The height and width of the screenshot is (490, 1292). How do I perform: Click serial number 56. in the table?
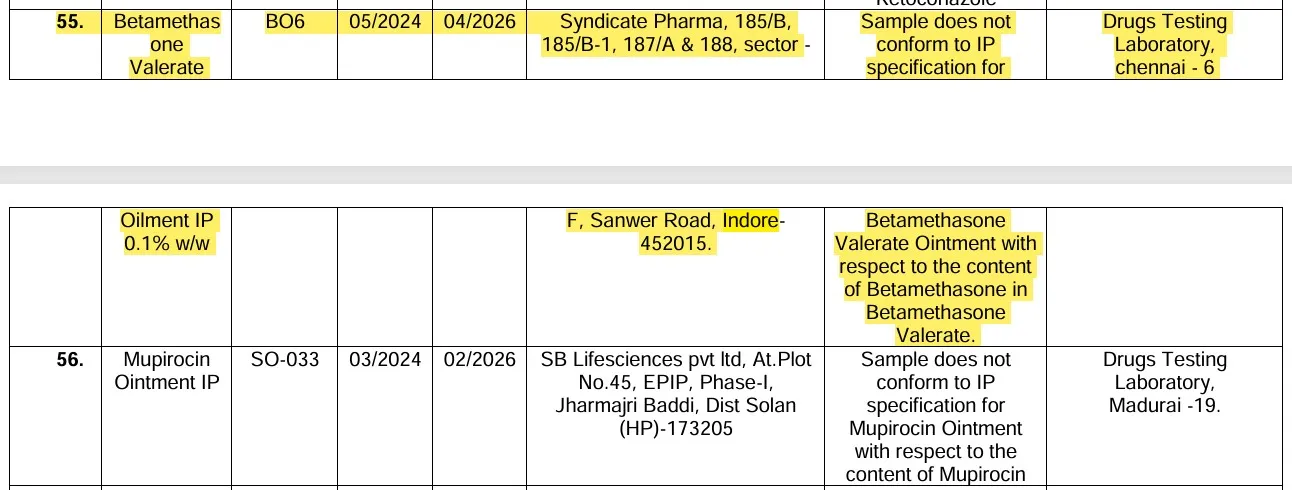pos(70,360)
